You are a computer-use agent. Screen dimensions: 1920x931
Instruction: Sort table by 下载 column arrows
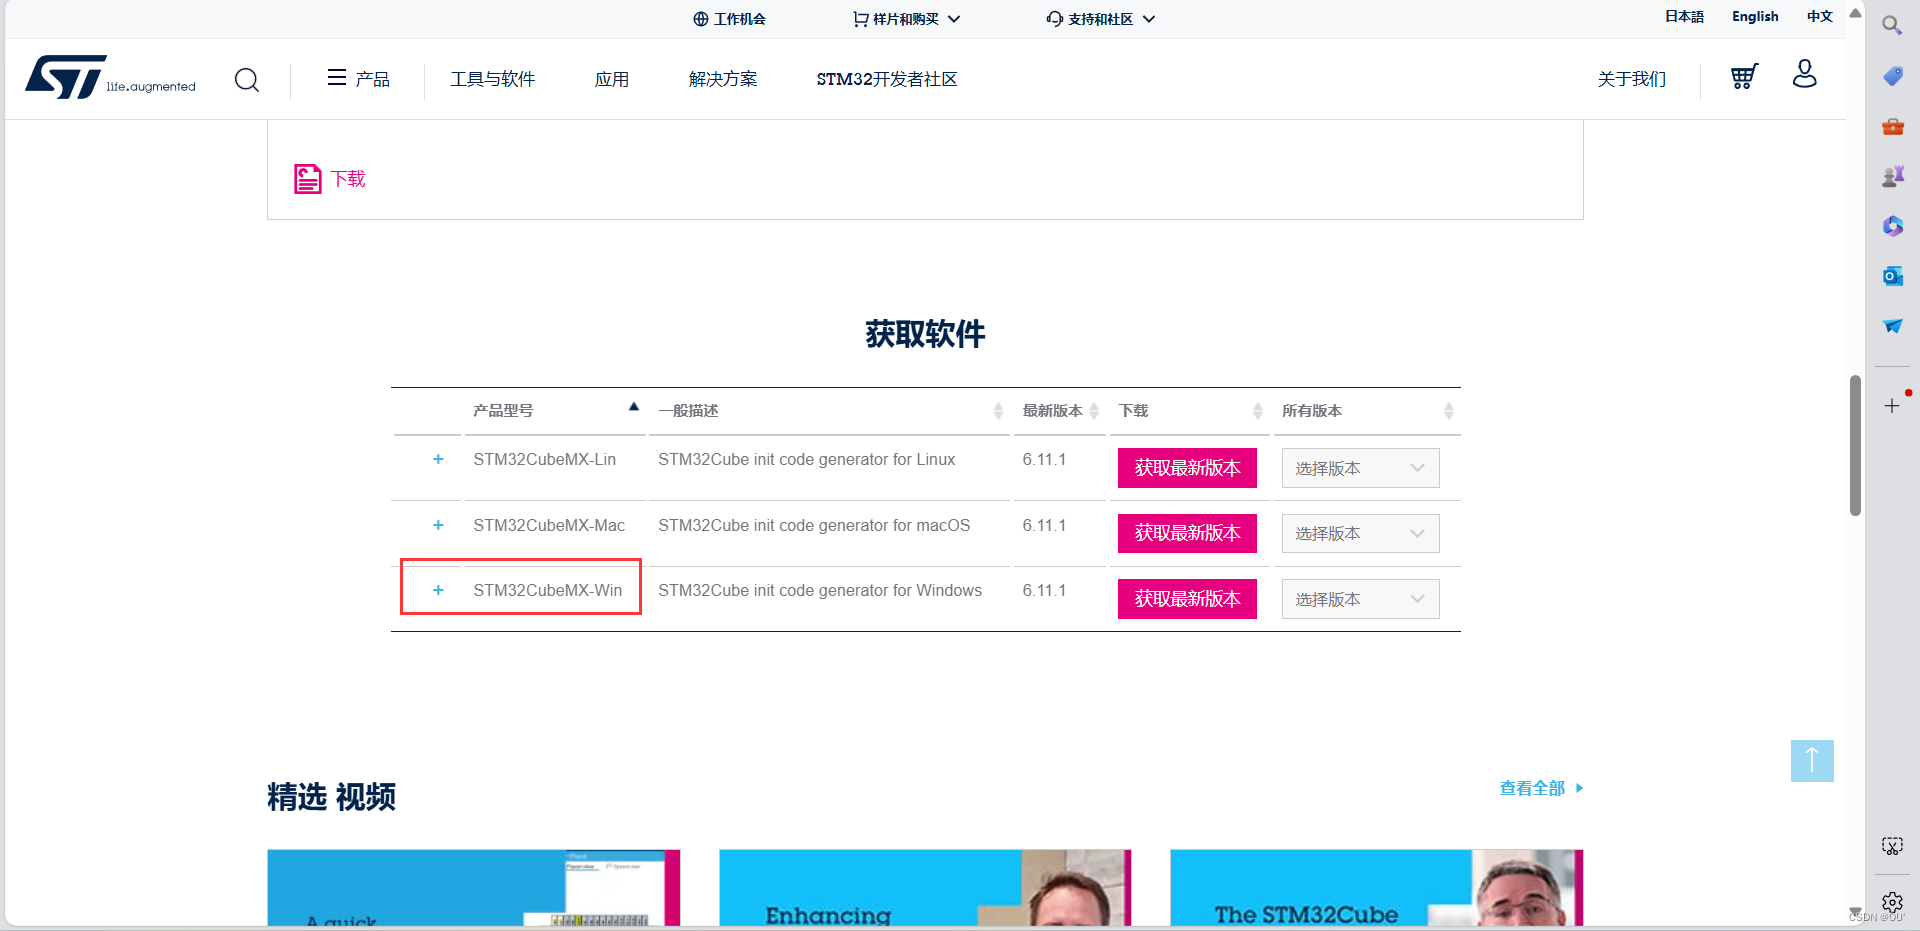point(1258,411)
